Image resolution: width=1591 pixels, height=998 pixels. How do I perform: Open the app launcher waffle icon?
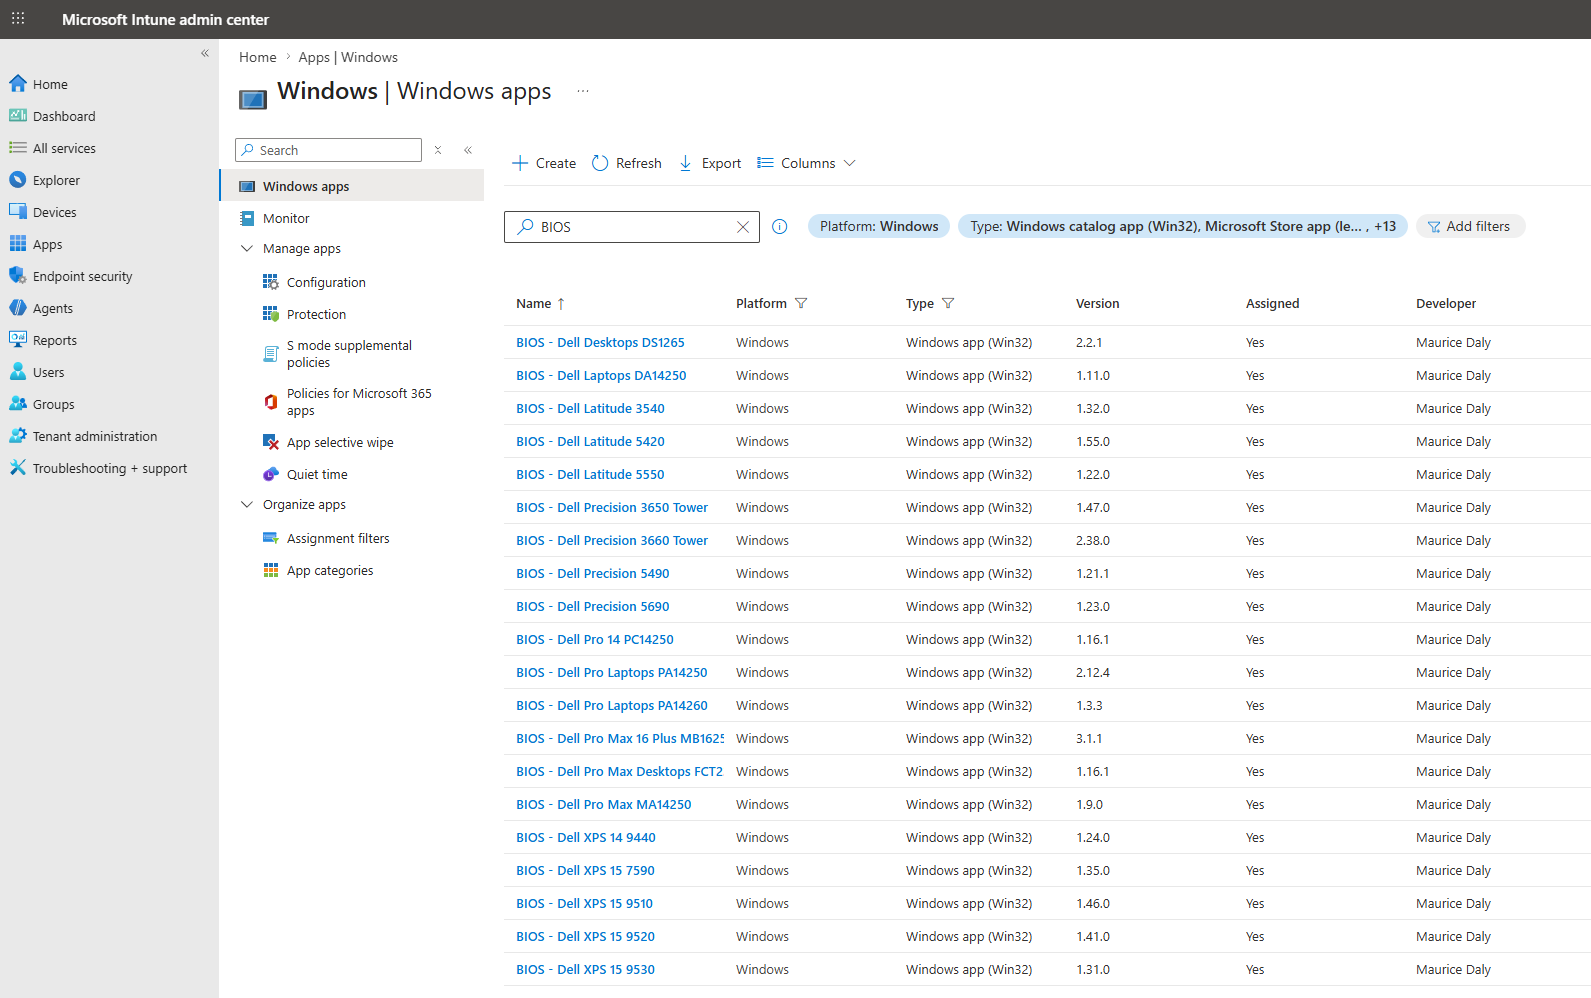[x=18, y=19]
